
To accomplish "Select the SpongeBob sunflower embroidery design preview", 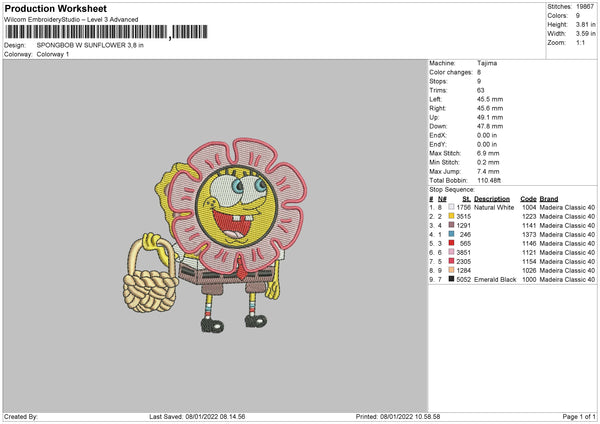I will coord(215,235).
